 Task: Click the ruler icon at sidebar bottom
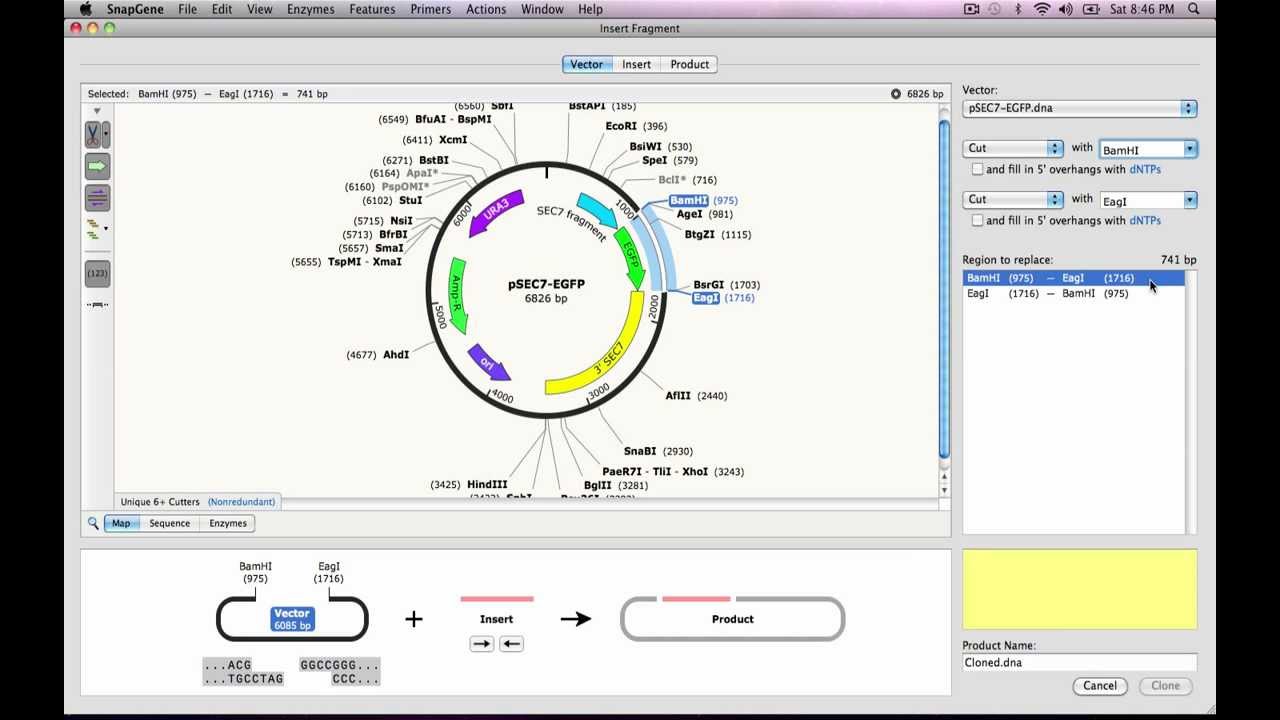point(97,305)
